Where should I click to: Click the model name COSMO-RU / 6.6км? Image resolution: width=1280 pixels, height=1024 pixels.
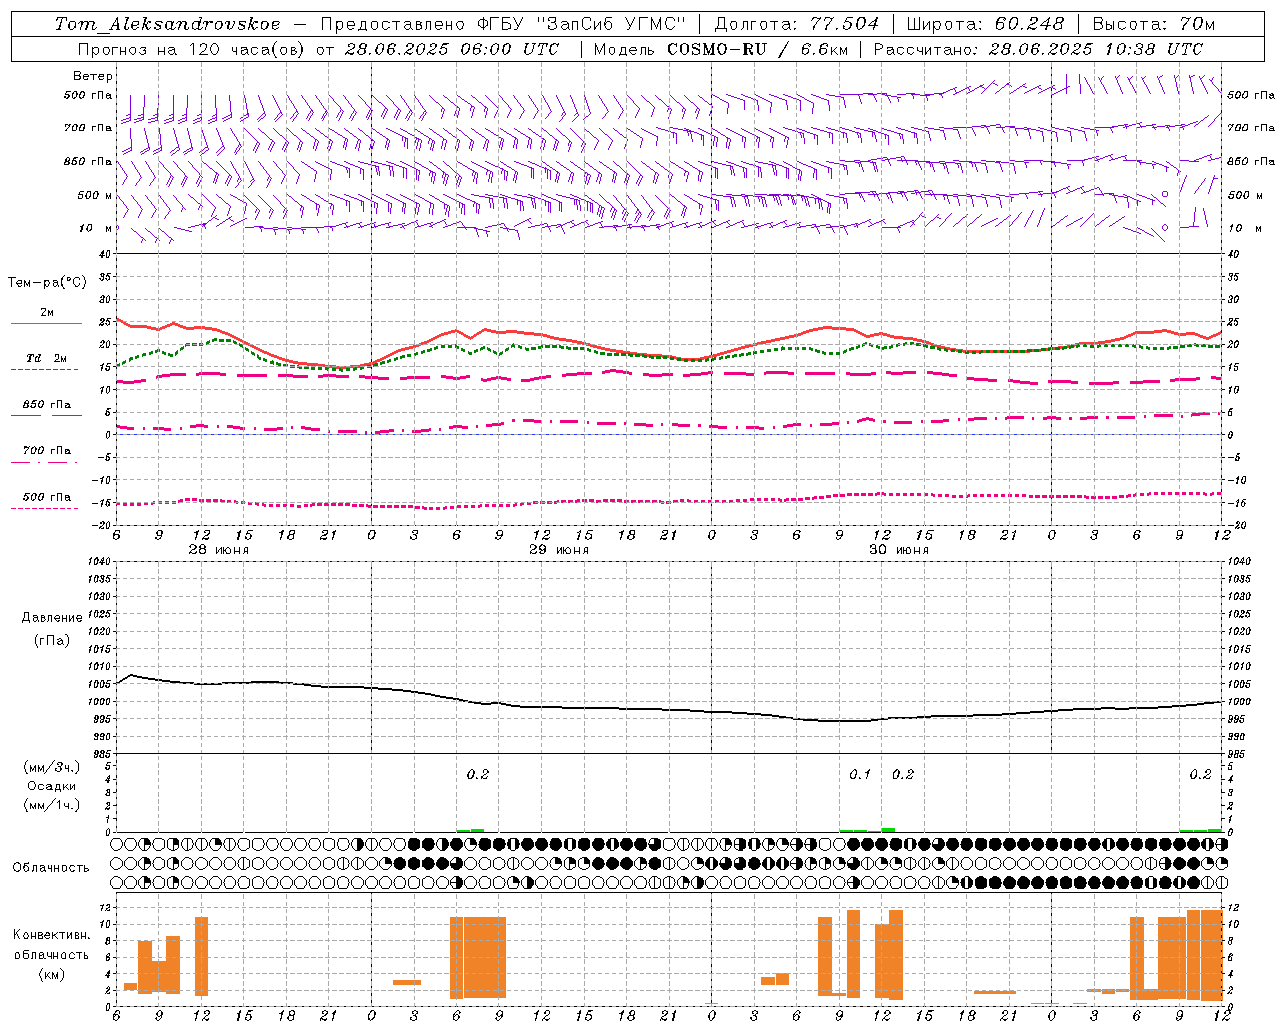(x=758, y=49)
